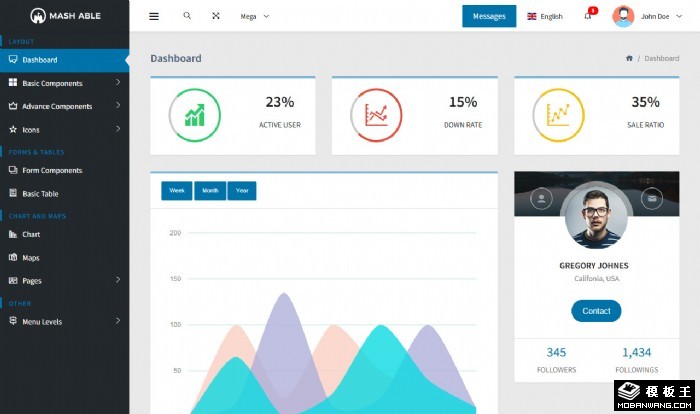Click the hamburger menu toggle icon
Screen dimensions: 700x414
153,16
